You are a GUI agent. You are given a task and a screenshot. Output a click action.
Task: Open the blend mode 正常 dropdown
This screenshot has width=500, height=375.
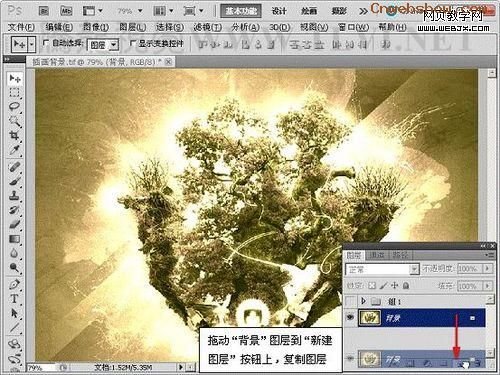click(x=382, y=269)
